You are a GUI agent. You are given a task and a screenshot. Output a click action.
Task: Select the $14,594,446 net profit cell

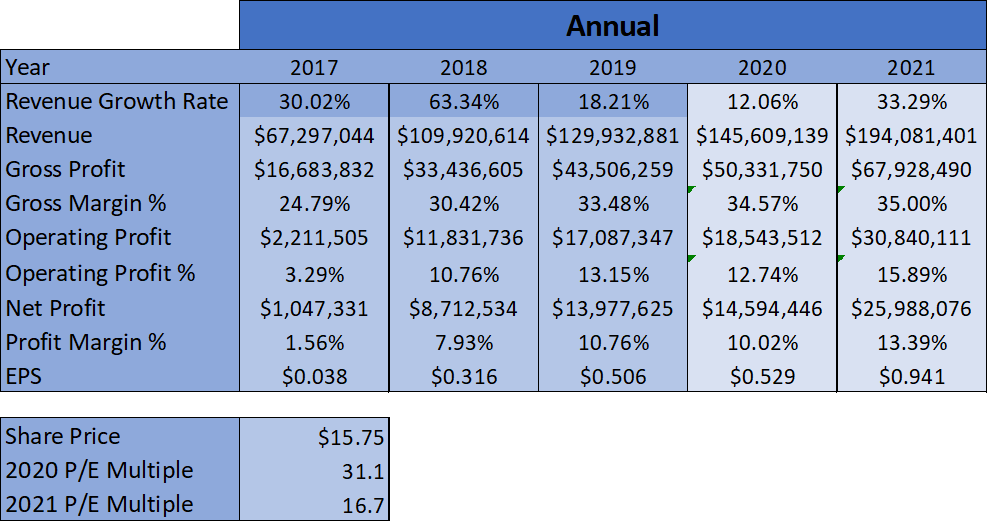pos(762,308)
